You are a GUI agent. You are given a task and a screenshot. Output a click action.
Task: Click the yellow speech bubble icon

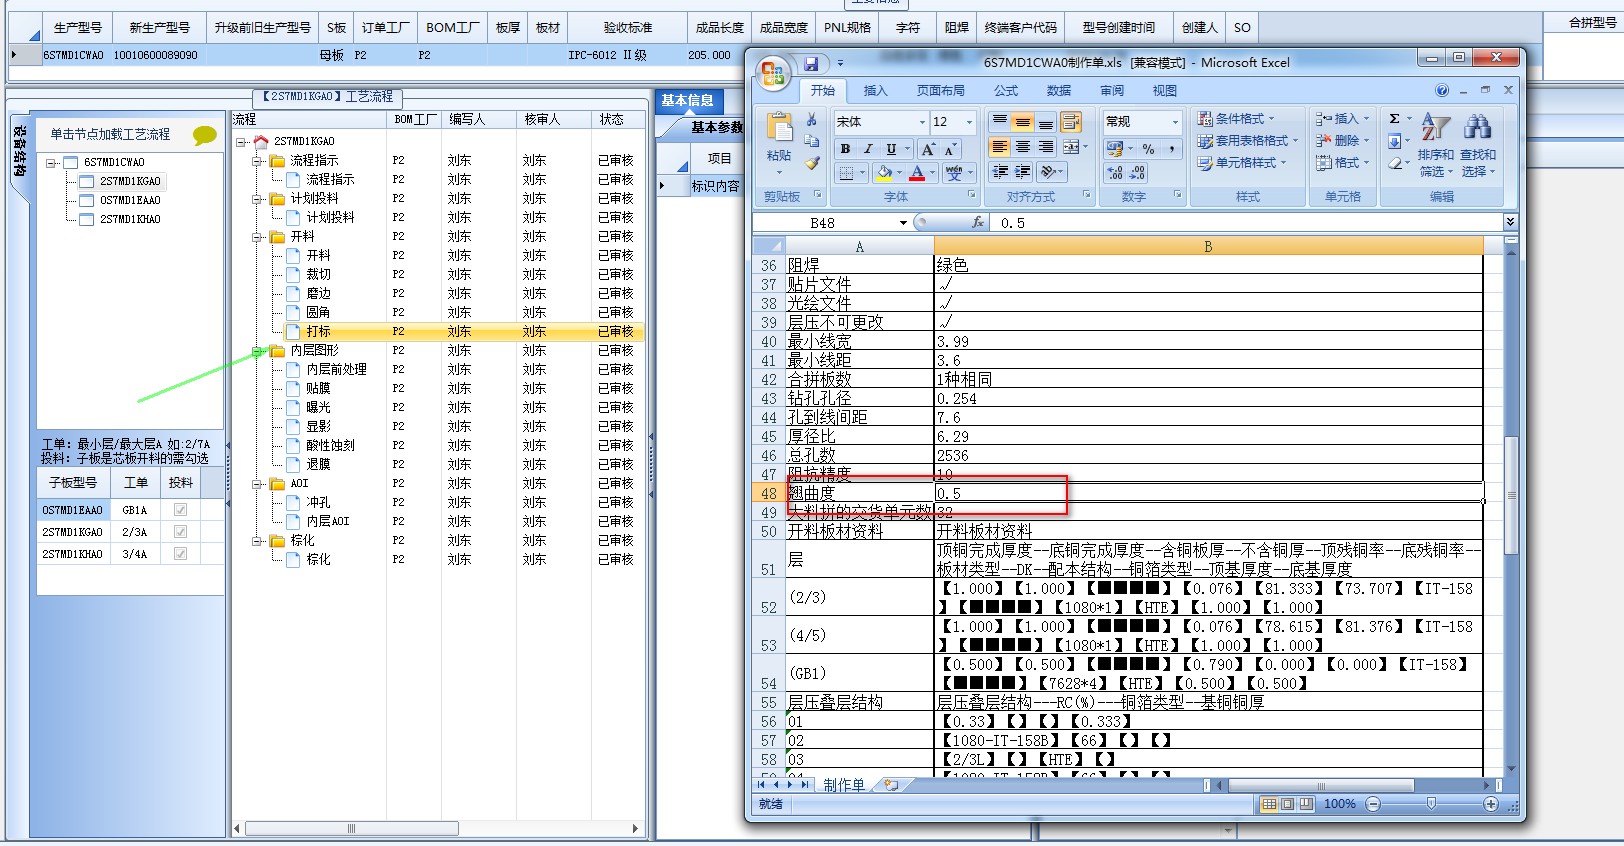click(x=205, y=135)
